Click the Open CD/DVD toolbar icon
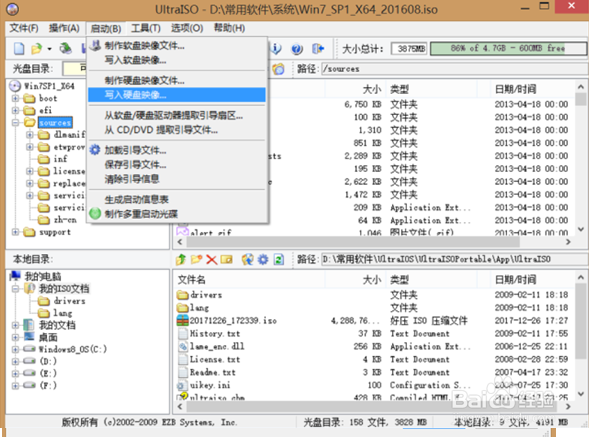 pyautogui.click(x=66, y=48)
